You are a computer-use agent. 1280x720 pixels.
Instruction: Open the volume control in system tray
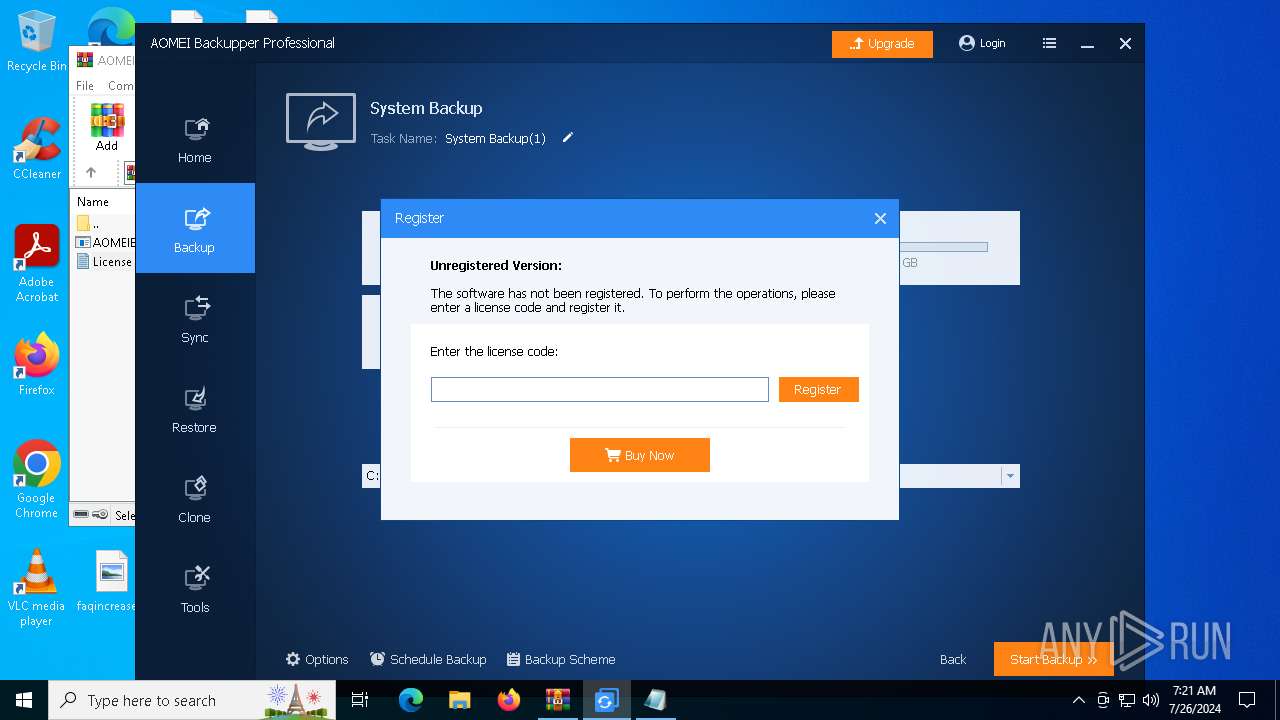1151,700
